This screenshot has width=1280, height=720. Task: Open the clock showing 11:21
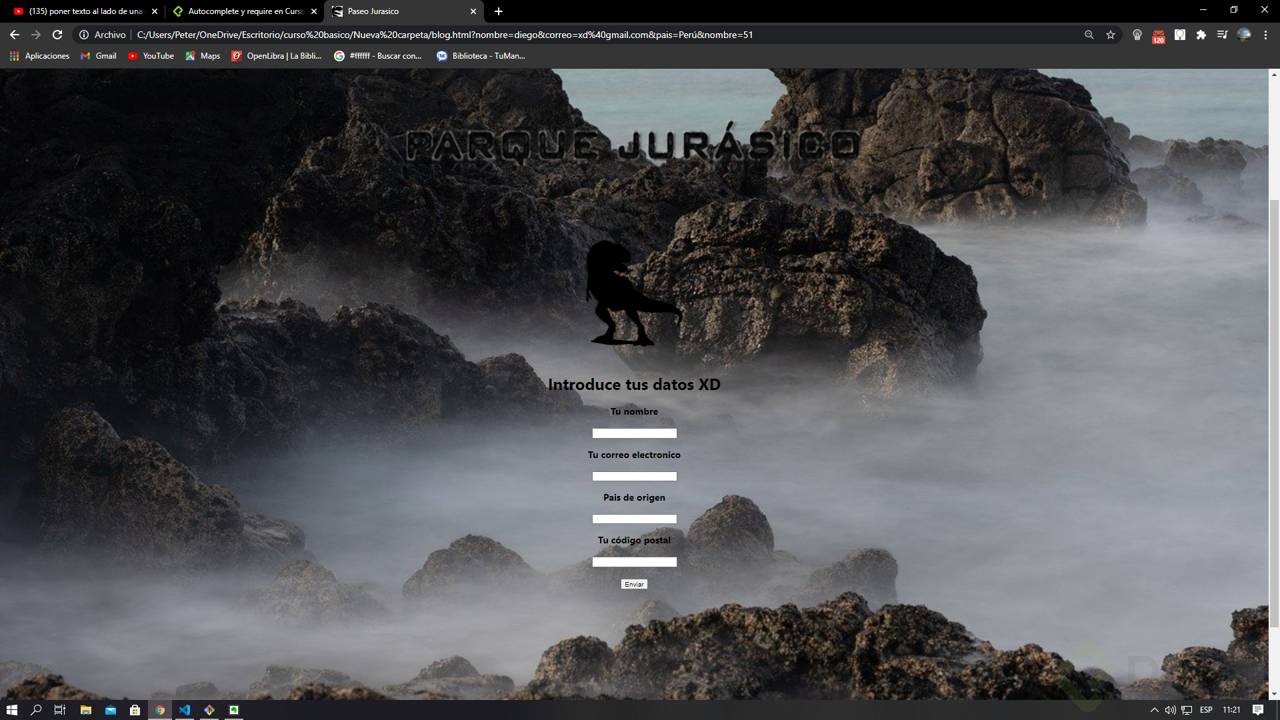(1231, 710)
